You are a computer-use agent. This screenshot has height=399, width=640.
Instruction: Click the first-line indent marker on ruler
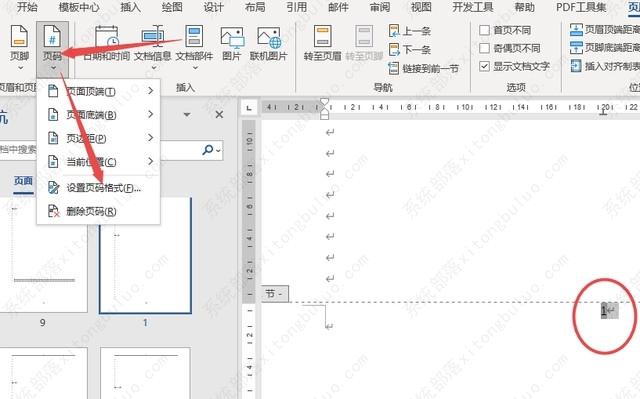pos(324,102)
